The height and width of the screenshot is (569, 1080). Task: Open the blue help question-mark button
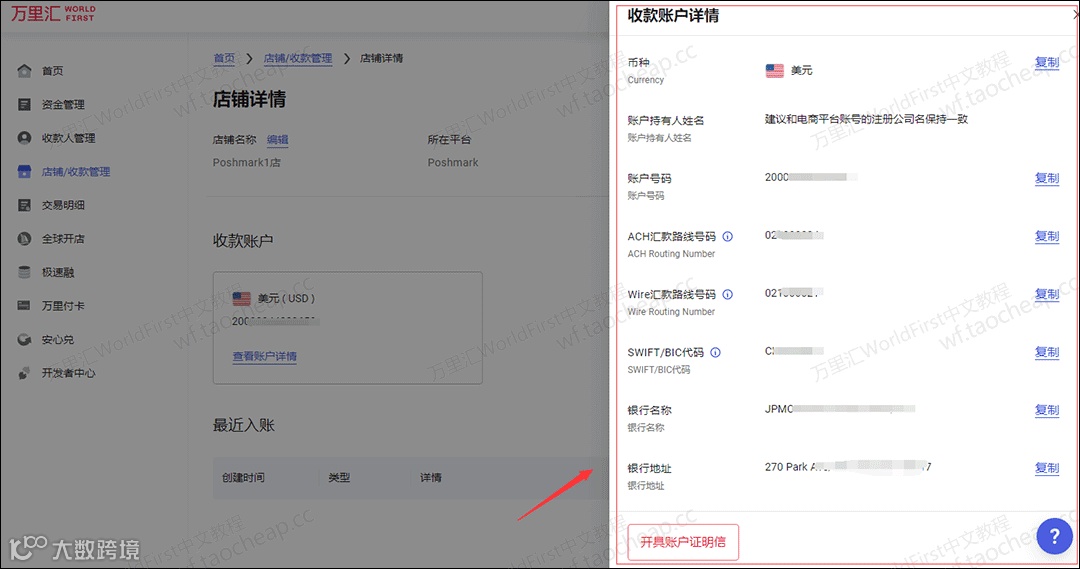click(x=1055, y=536)
